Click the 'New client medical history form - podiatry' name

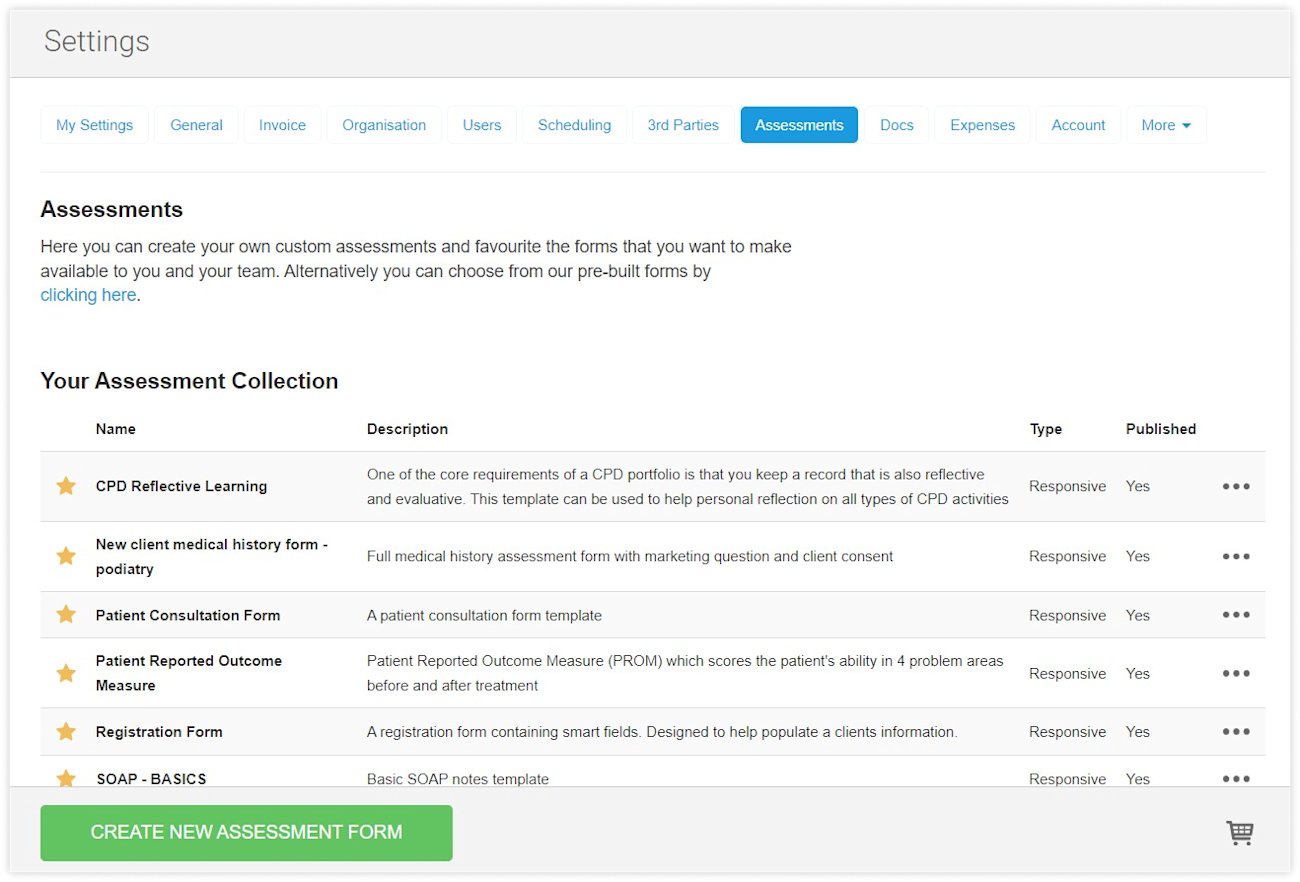click(x=212, y=556)
